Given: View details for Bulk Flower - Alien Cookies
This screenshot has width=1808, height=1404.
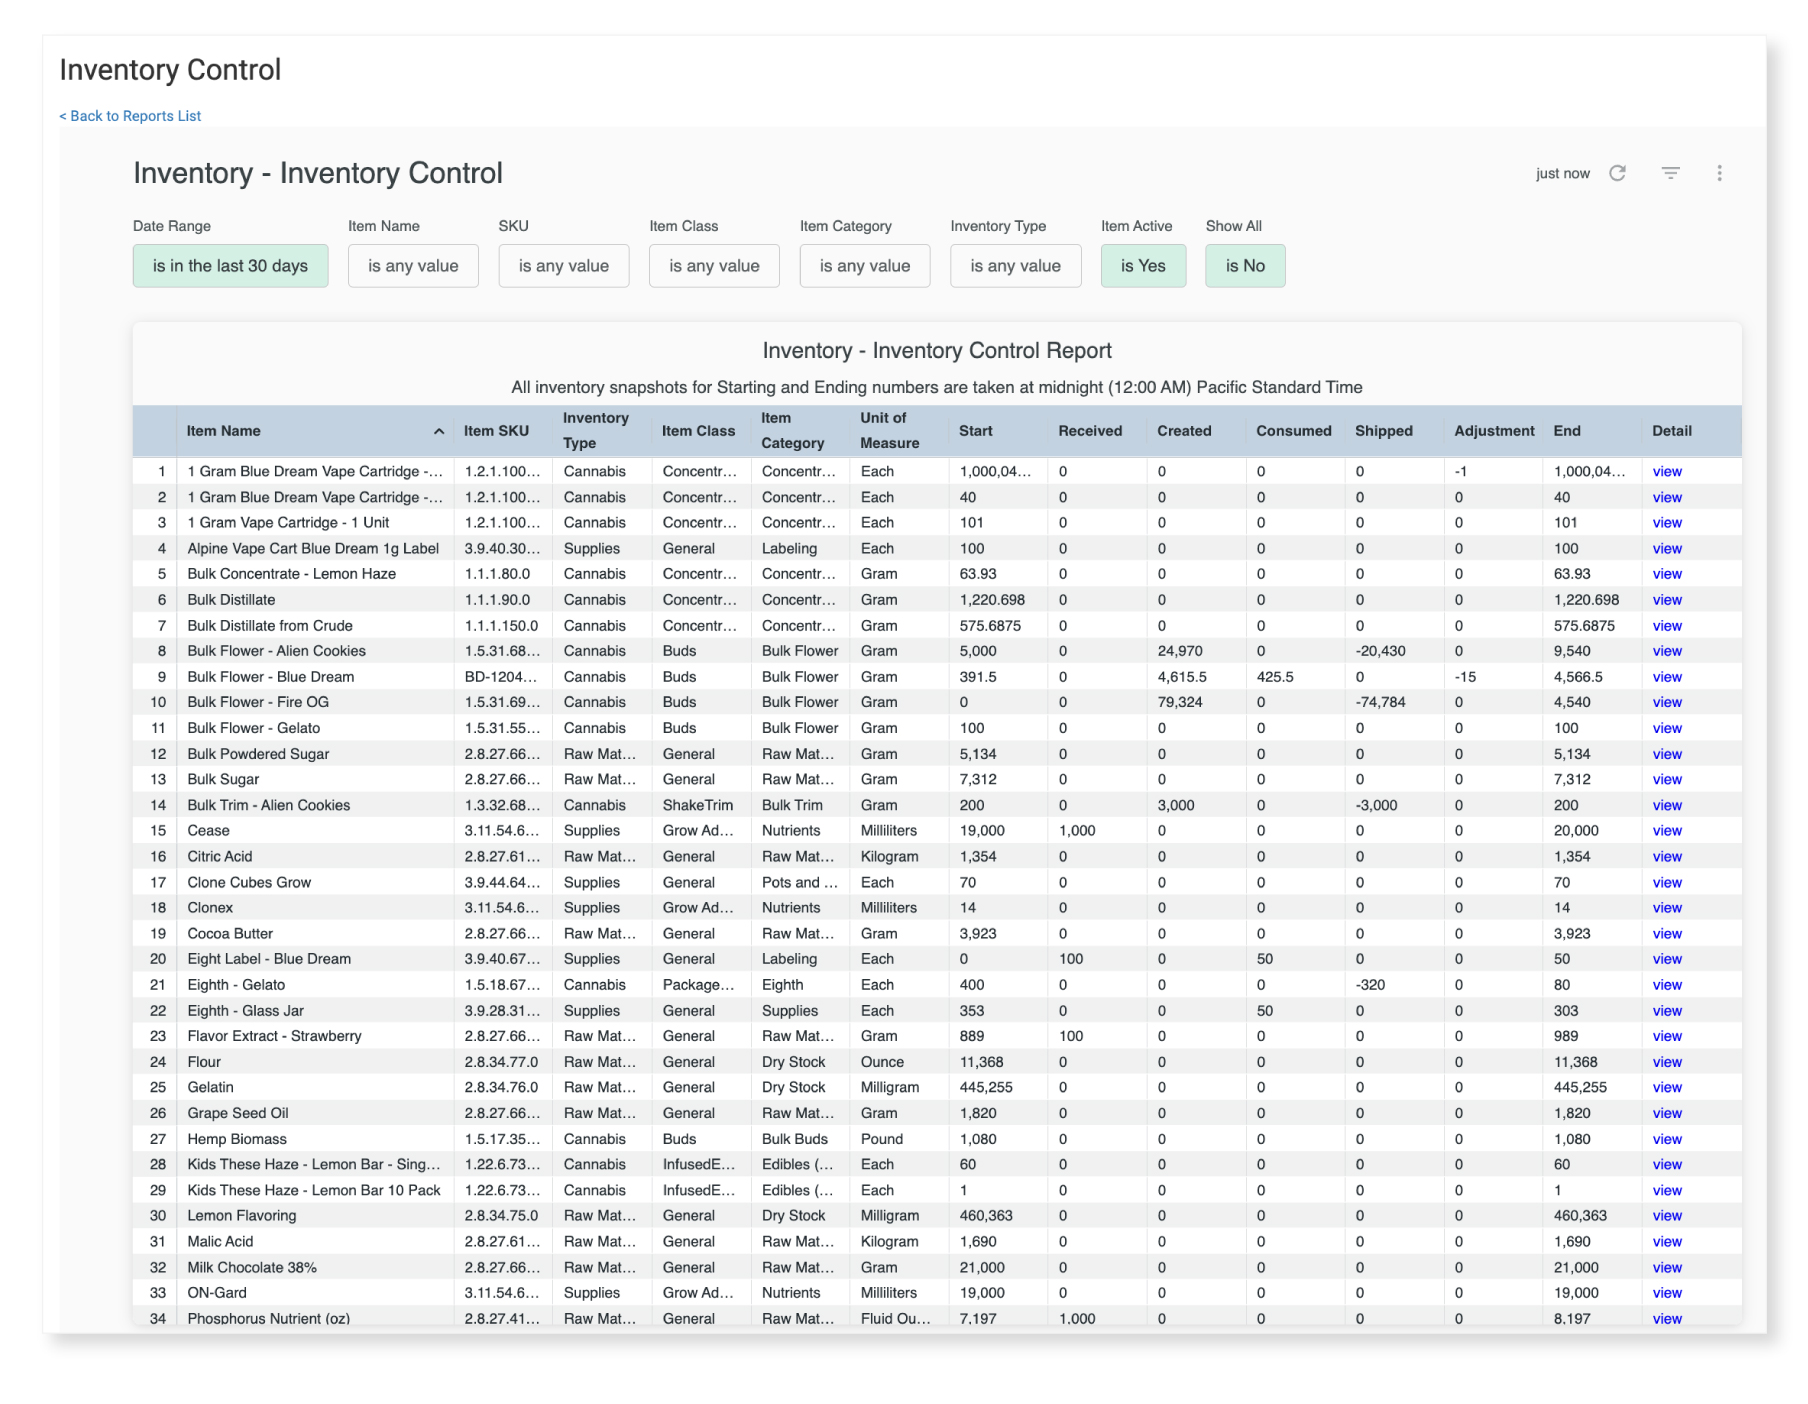Looking at the screenshot, I should pyautogui.click(x=1666, y=651).
